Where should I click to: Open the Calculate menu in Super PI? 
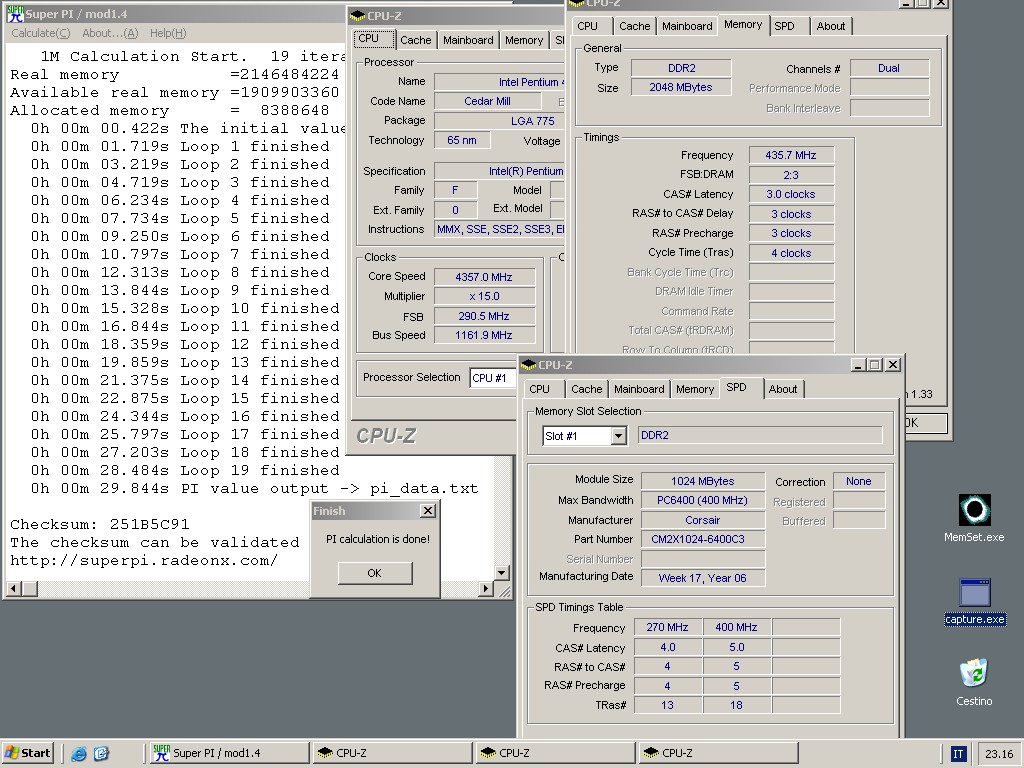pyautogui.click(x=40, y=33)
